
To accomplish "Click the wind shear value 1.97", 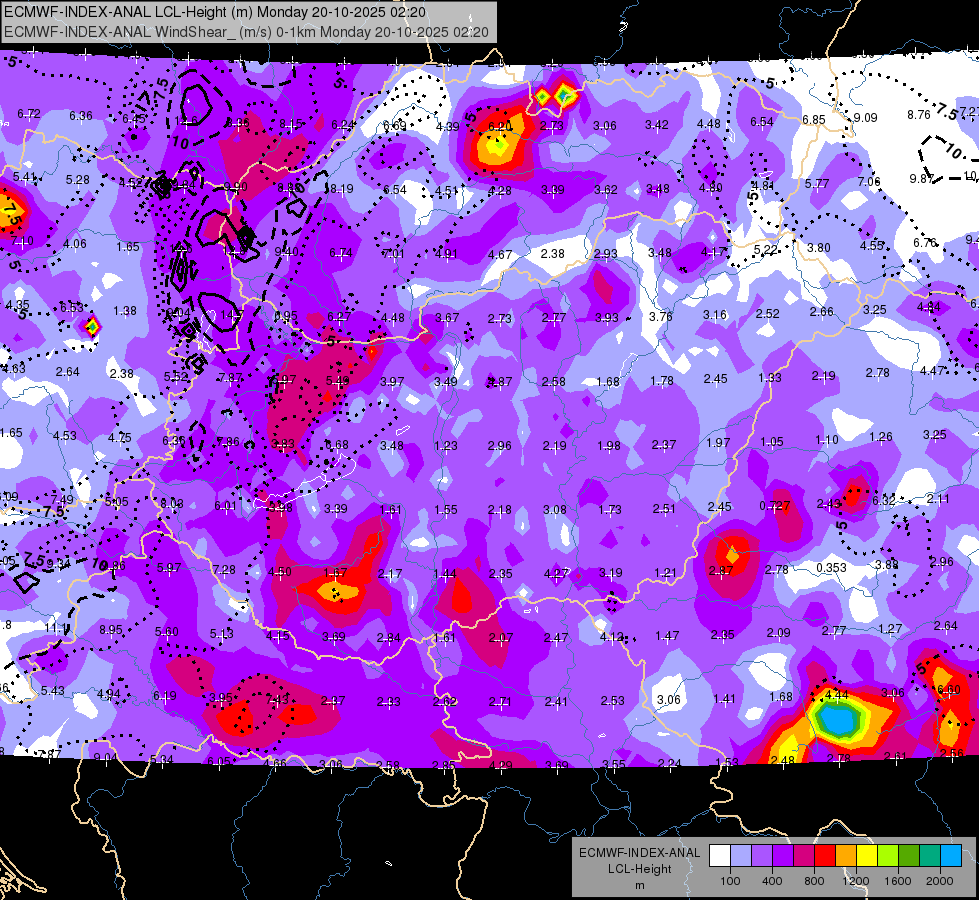I will pos(718,442).
